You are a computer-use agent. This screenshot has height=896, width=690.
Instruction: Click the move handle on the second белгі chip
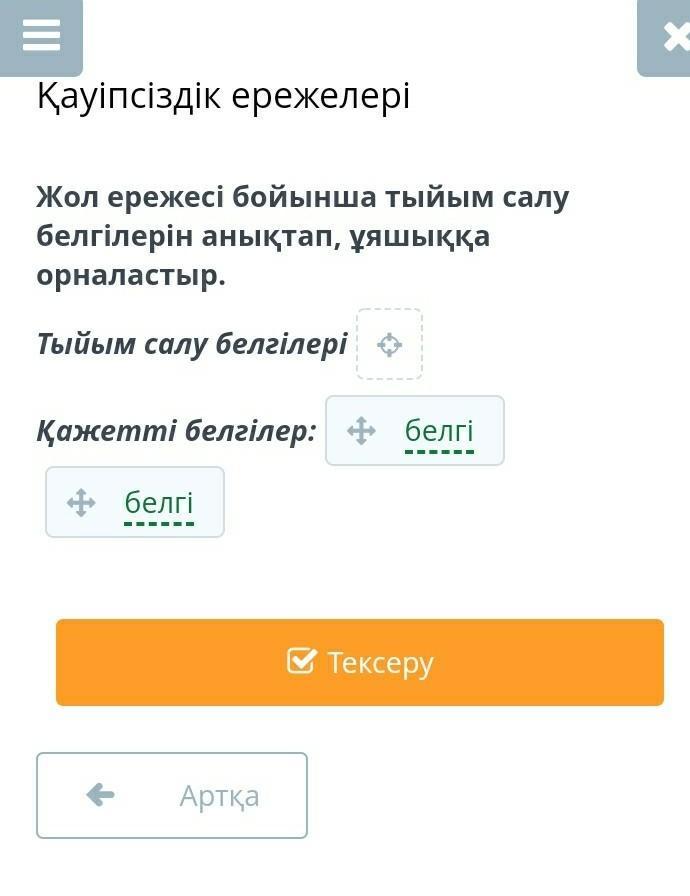81,502
